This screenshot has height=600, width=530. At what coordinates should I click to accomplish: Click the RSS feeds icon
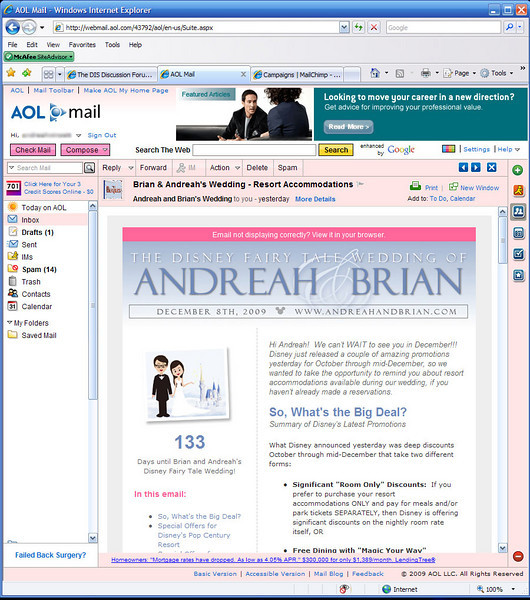pos(400,73)
